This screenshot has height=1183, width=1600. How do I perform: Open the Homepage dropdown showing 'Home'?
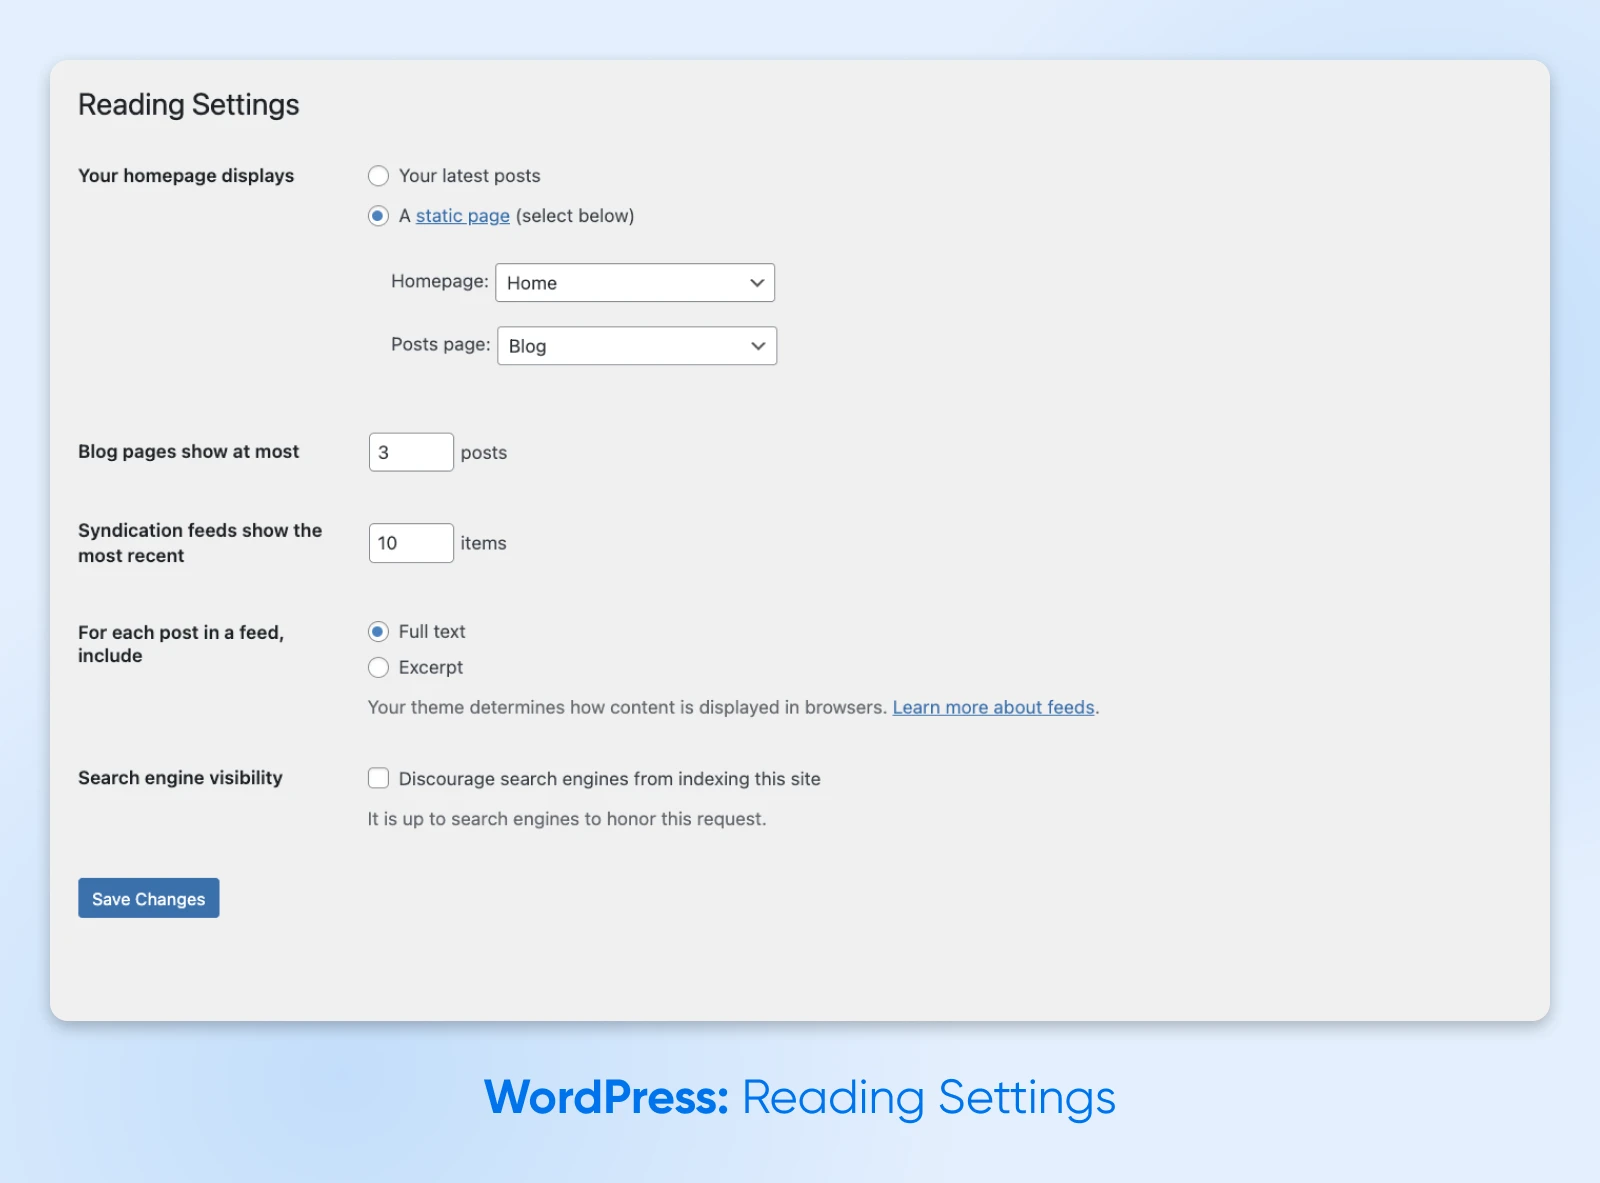(620, 283)
